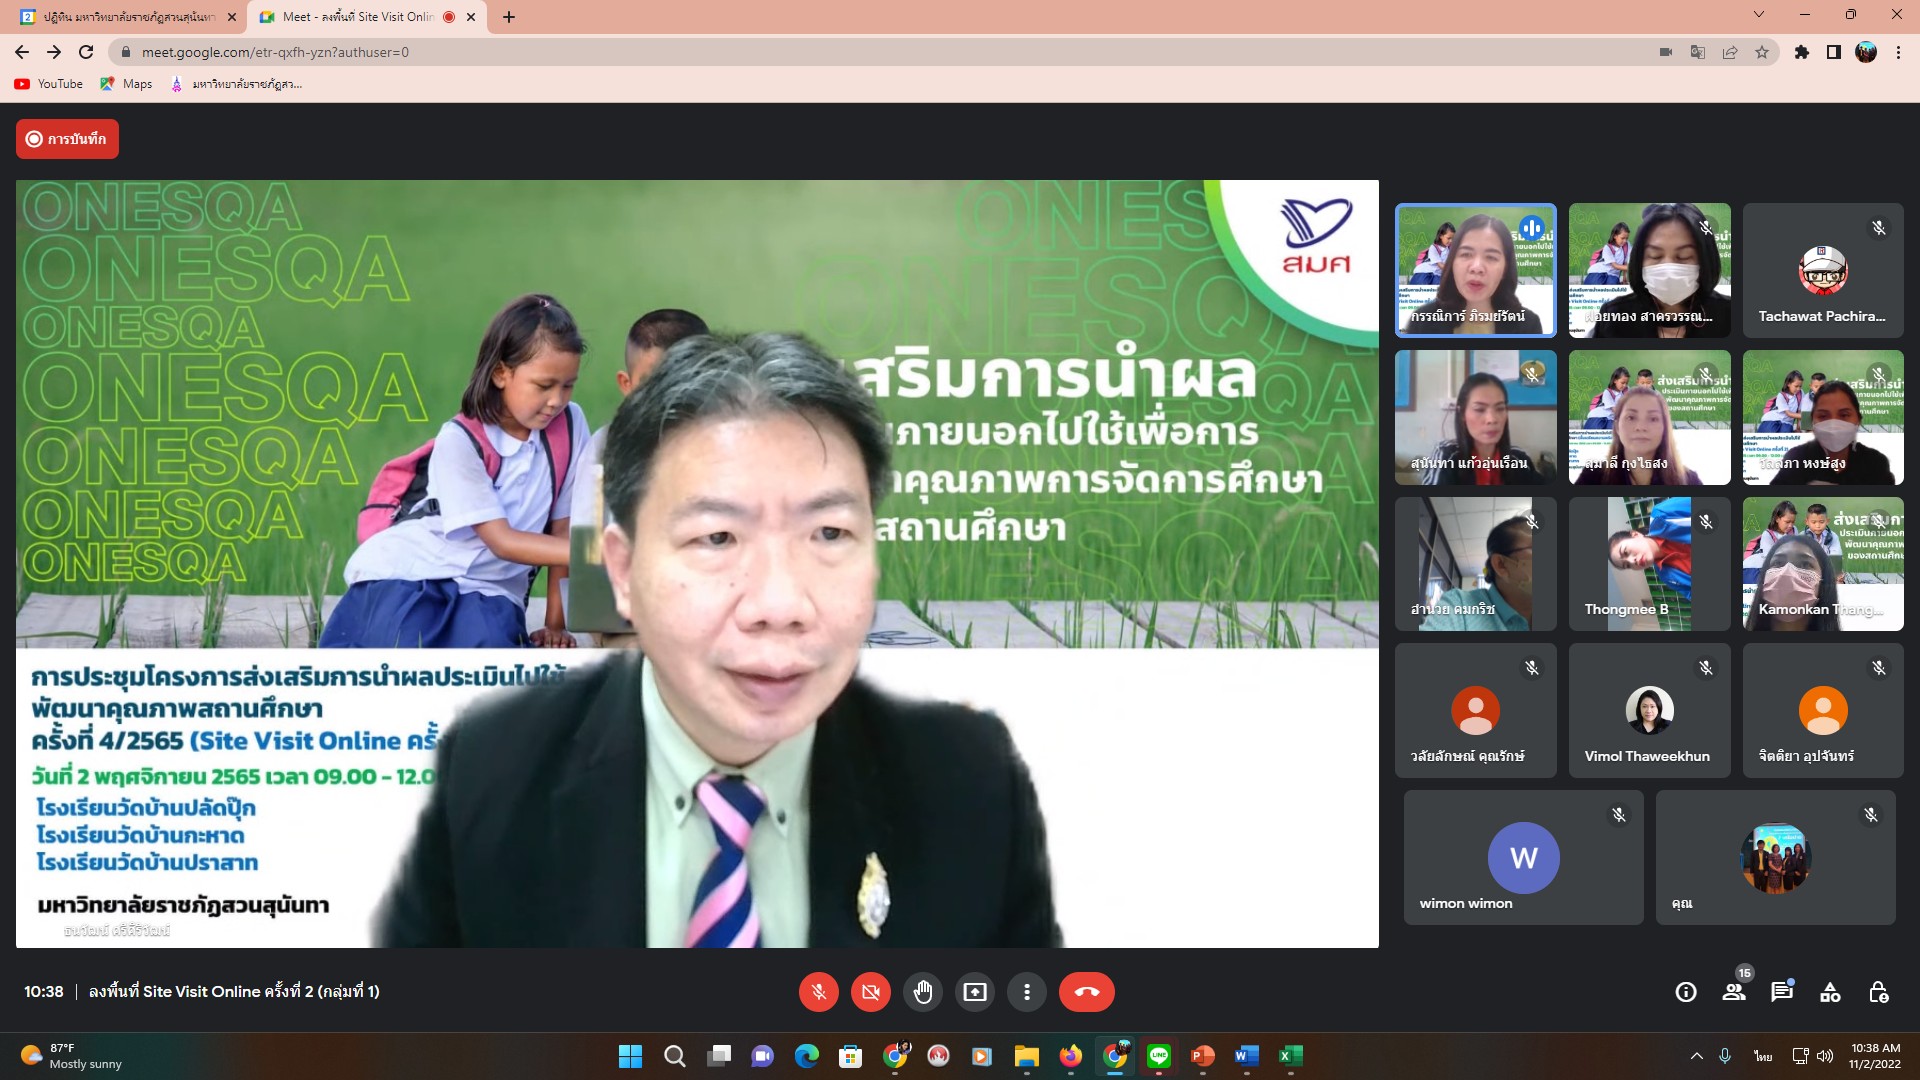This screenshot has width=1920, height=1080.
Task: Switch to the calendar browser tab
Action: pos(125,17)
